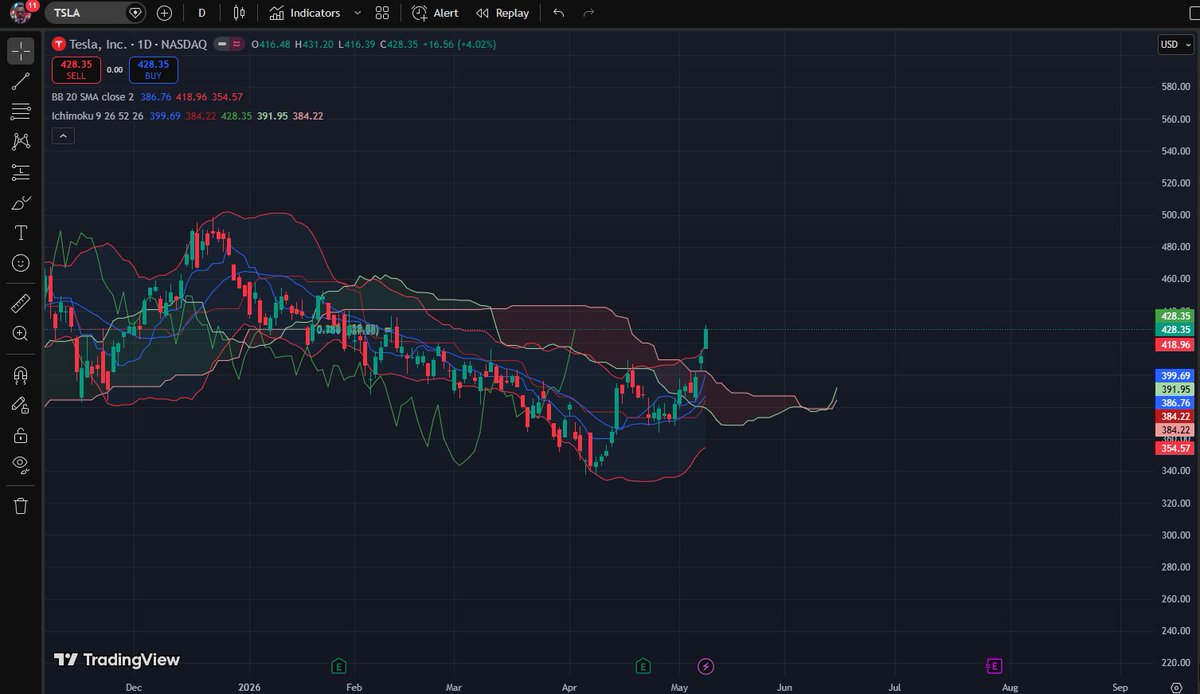Toggle magnet mode snapping

pos(21,375)
